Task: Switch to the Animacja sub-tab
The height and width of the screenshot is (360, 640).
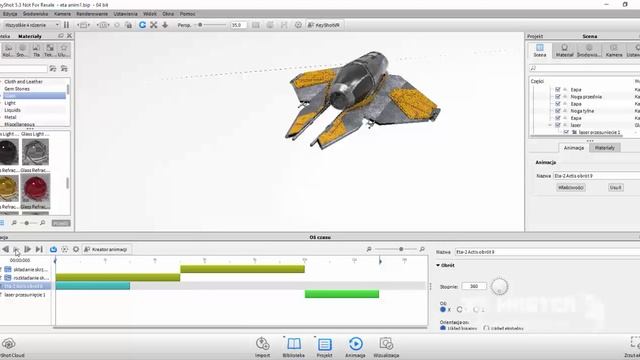Action: click(x=574, y=148)
